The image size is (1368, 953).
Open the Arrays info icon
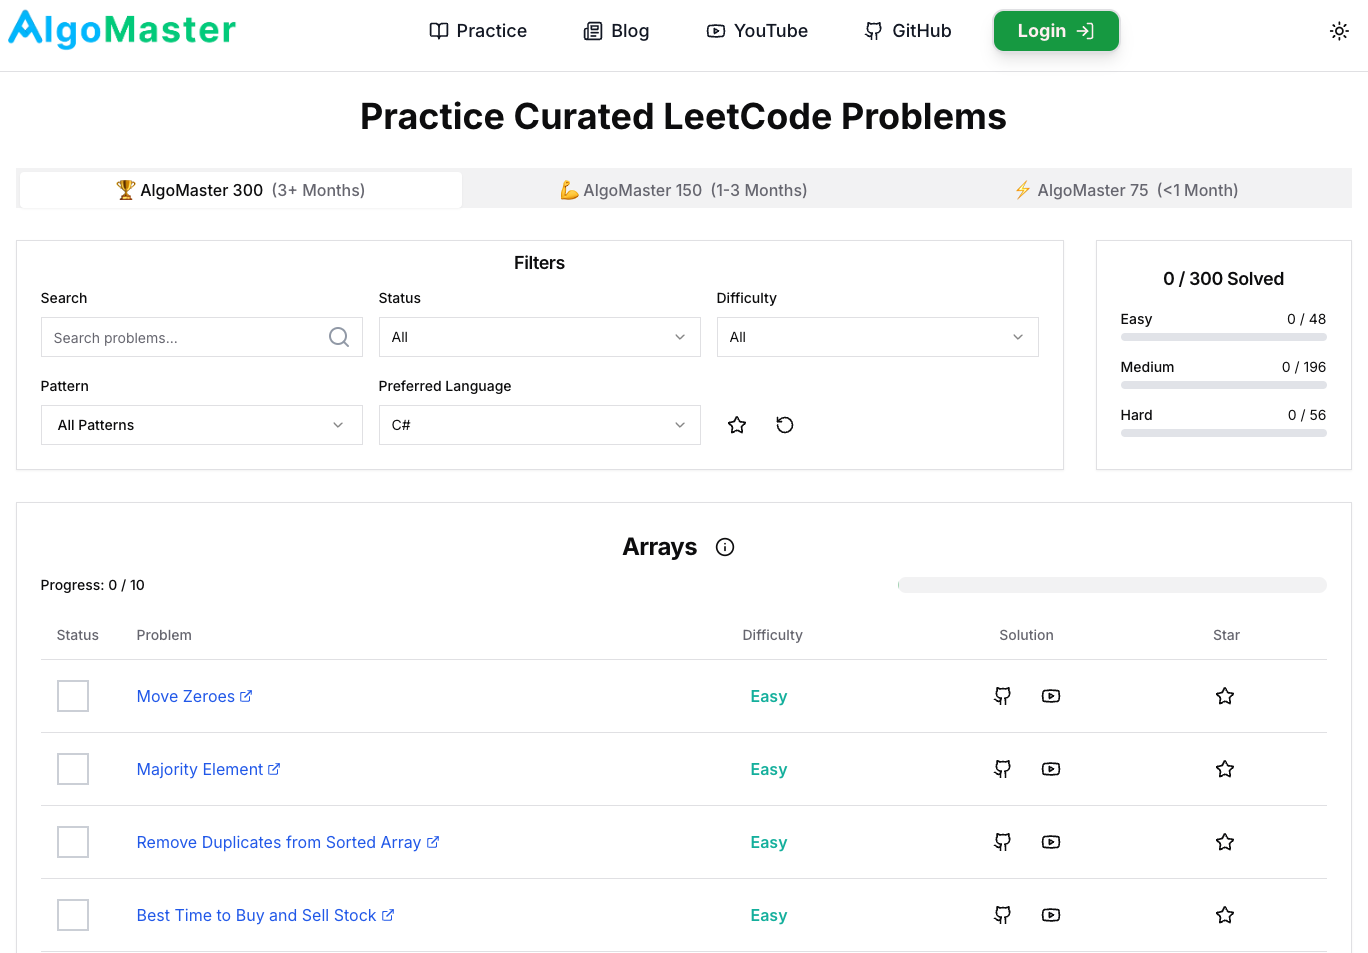725,547
